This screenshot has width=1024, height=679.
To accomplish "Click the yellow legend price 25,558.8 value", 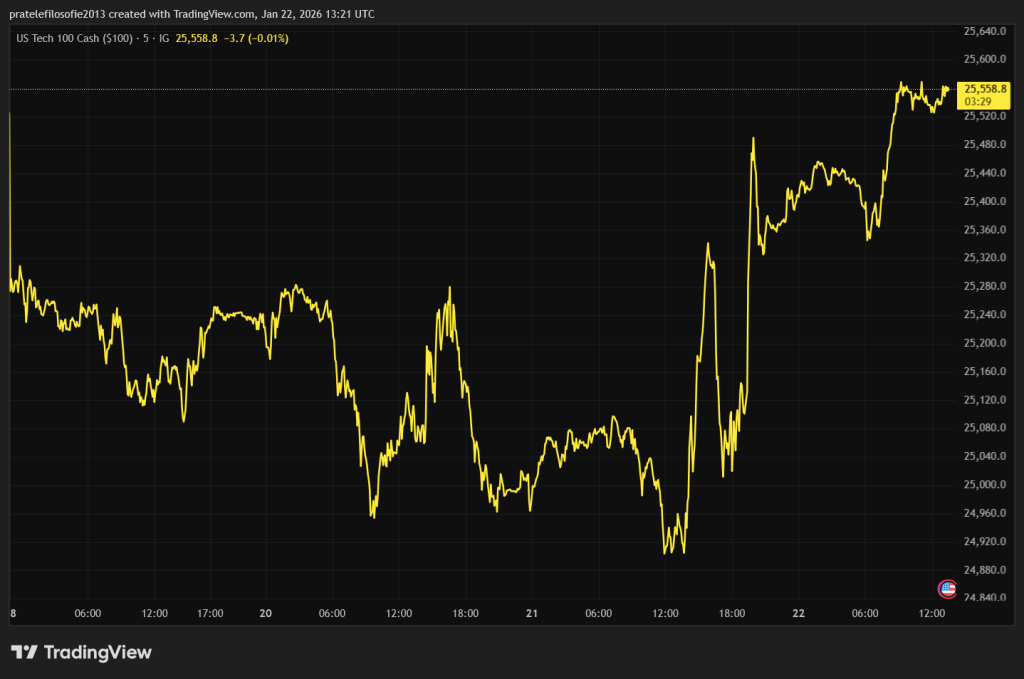I will coord(196,38).
